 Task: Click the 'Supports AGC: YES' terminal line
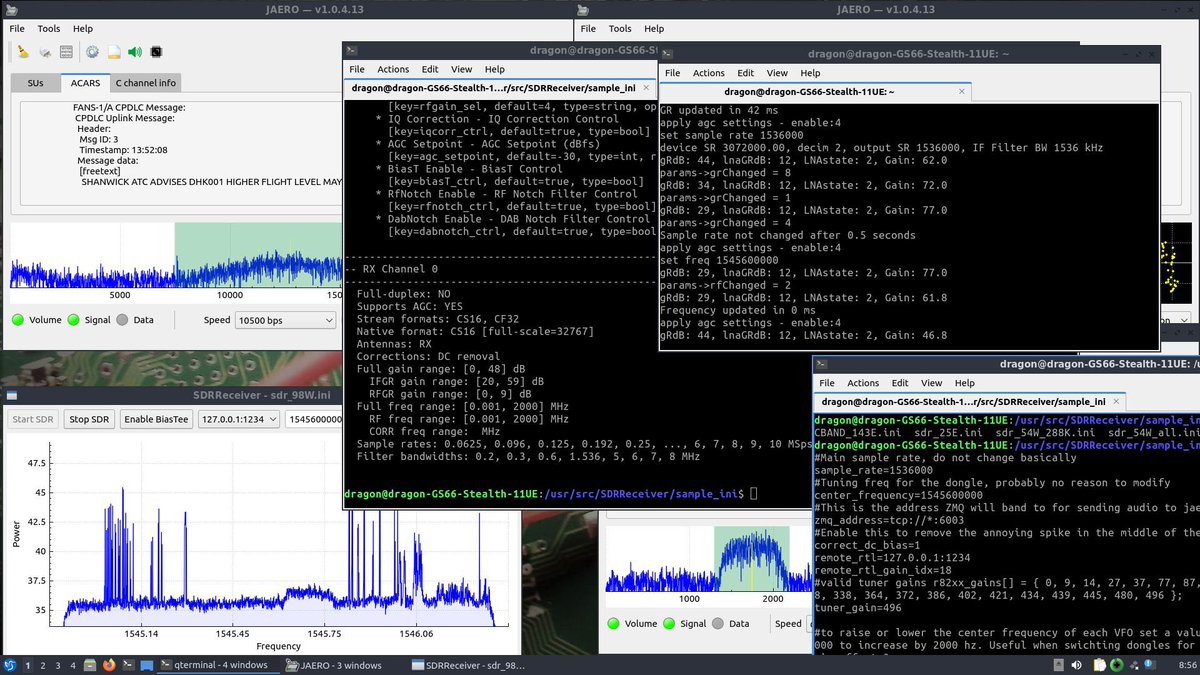[x=410, y=306]
